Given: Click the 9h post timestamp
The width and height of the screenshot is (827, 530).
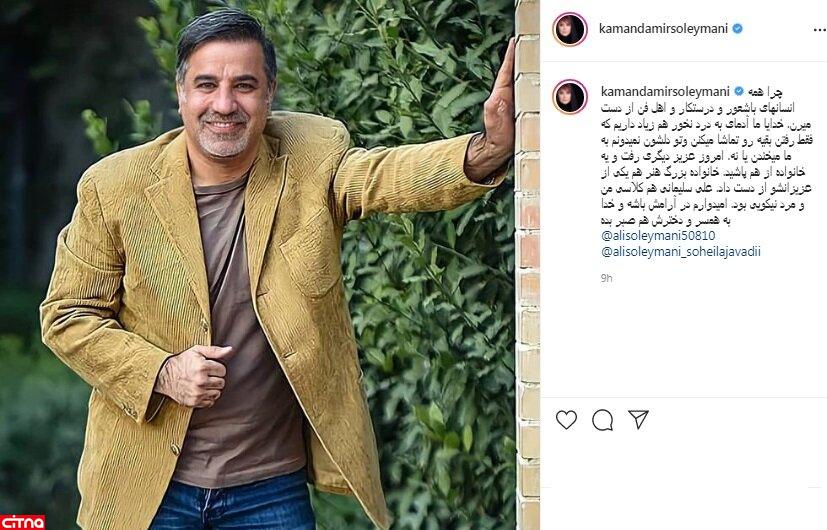Looking at the screenshot, I should point(607,278).
